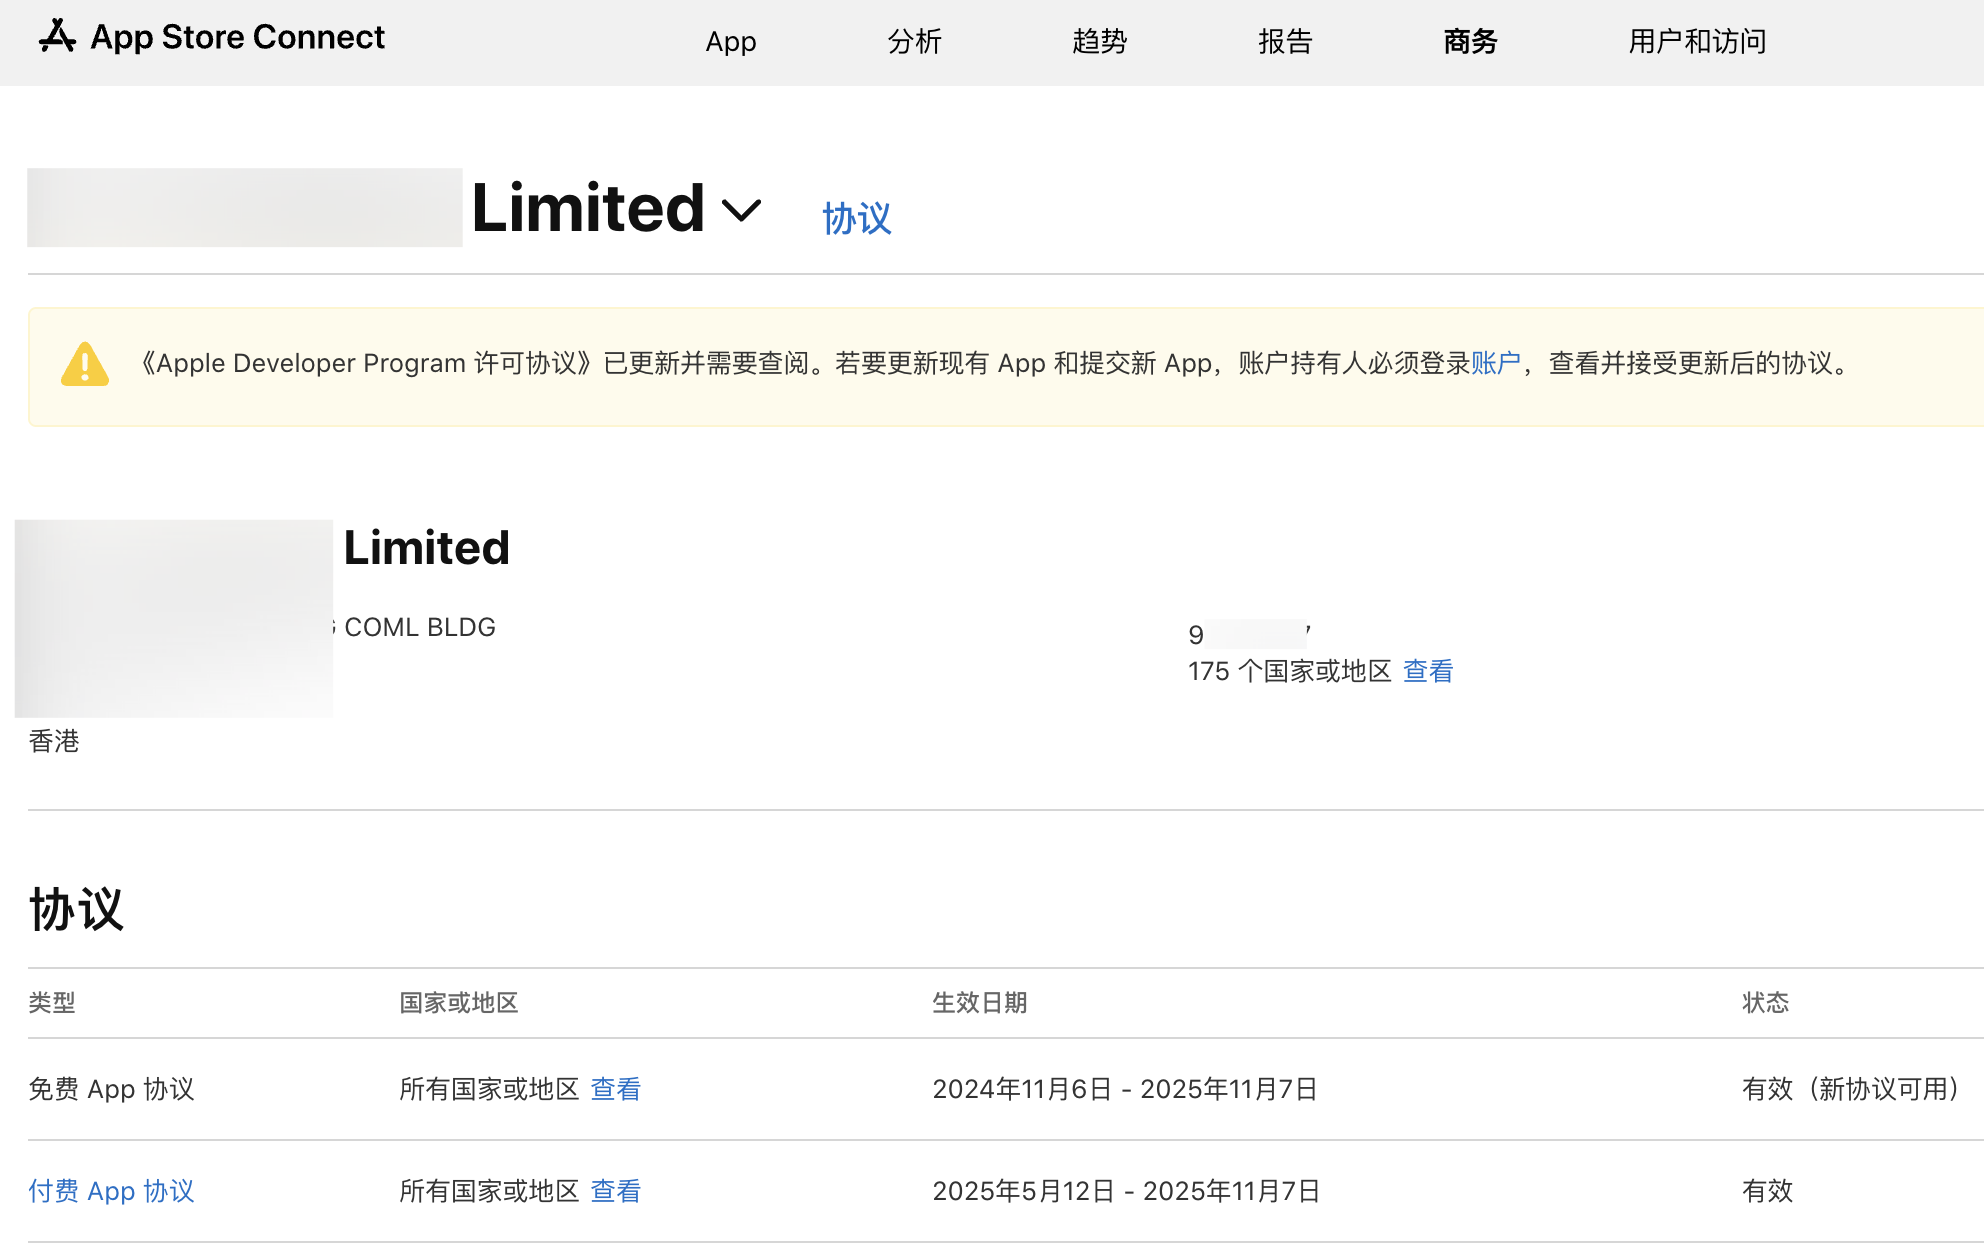Click the large Limited company heading

point(588,208)
